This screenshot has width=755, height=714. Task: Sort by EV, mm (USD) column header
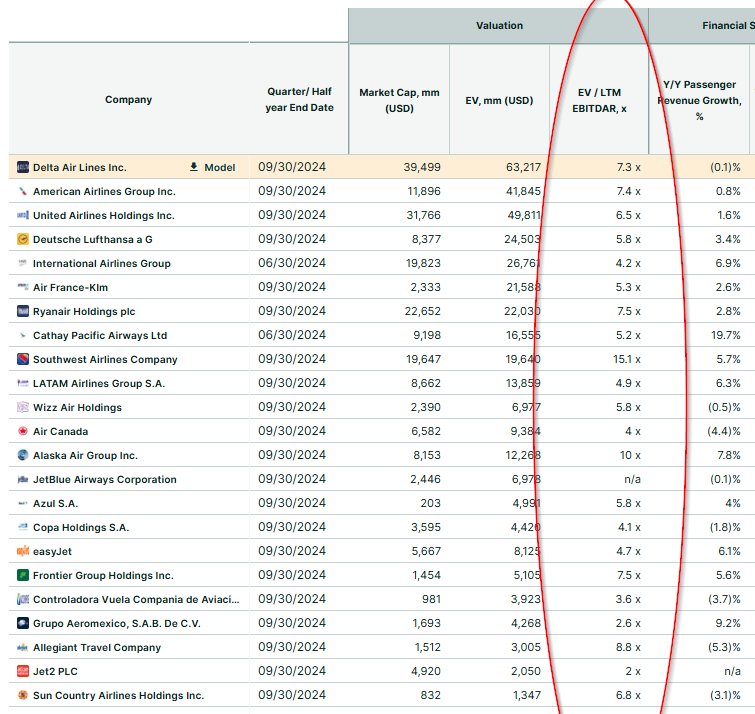[x=499, y=101]
